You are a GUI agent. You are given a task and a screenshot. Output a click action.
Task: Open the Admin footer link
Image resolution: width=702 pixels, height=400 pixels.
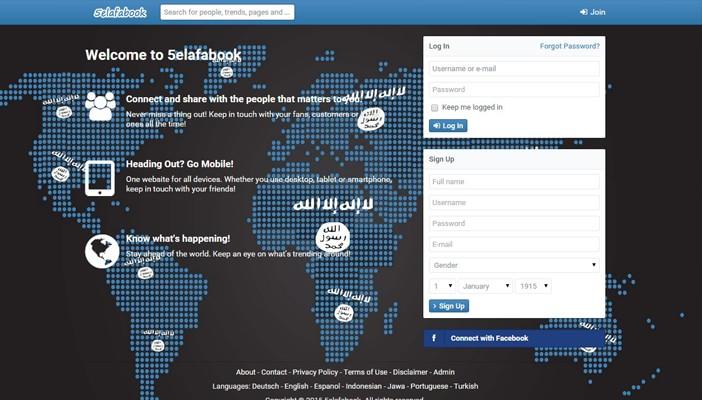point(444,372)
